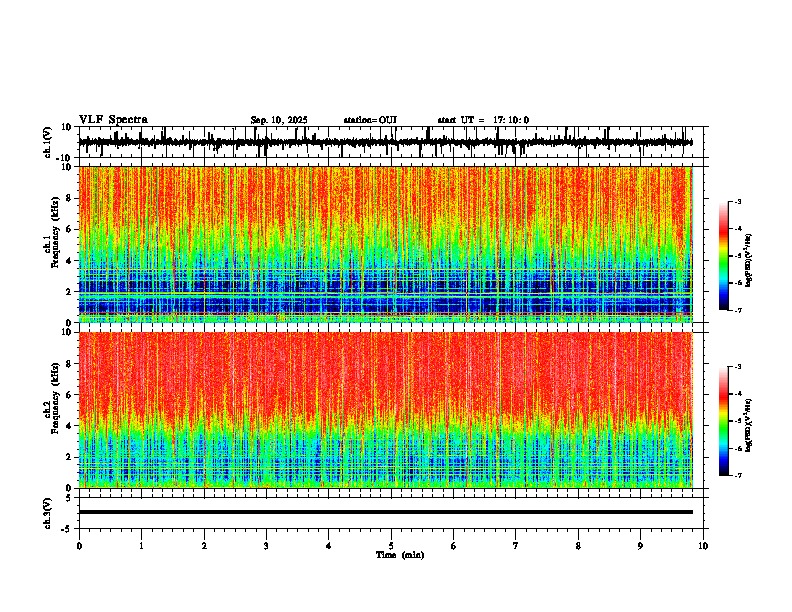Screen dimensions: 792x612
Task: Click the "ch.1(V)" waveform axis label
Action: [x=48, y=142]
